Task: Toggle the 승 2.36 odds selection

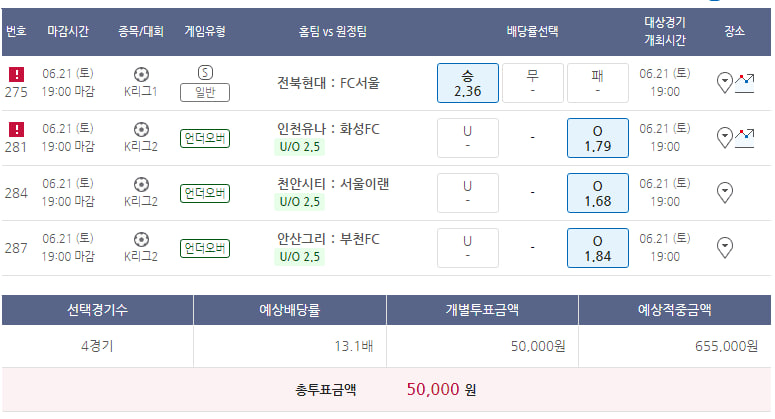Action: coord(468,83)
